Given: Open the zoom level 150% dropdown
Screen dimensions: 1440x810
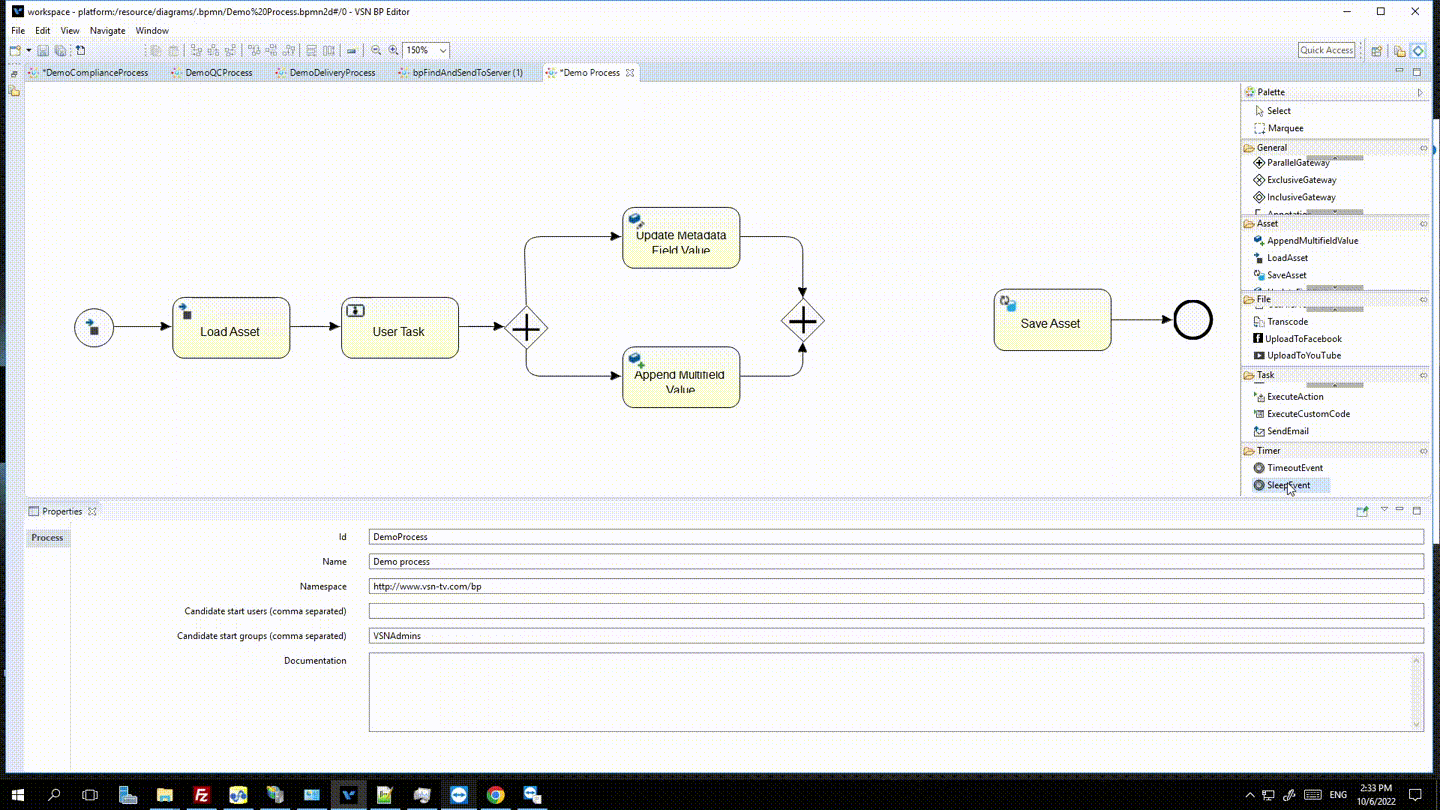Looking at the screenshot, I should [x=443, y=50].
